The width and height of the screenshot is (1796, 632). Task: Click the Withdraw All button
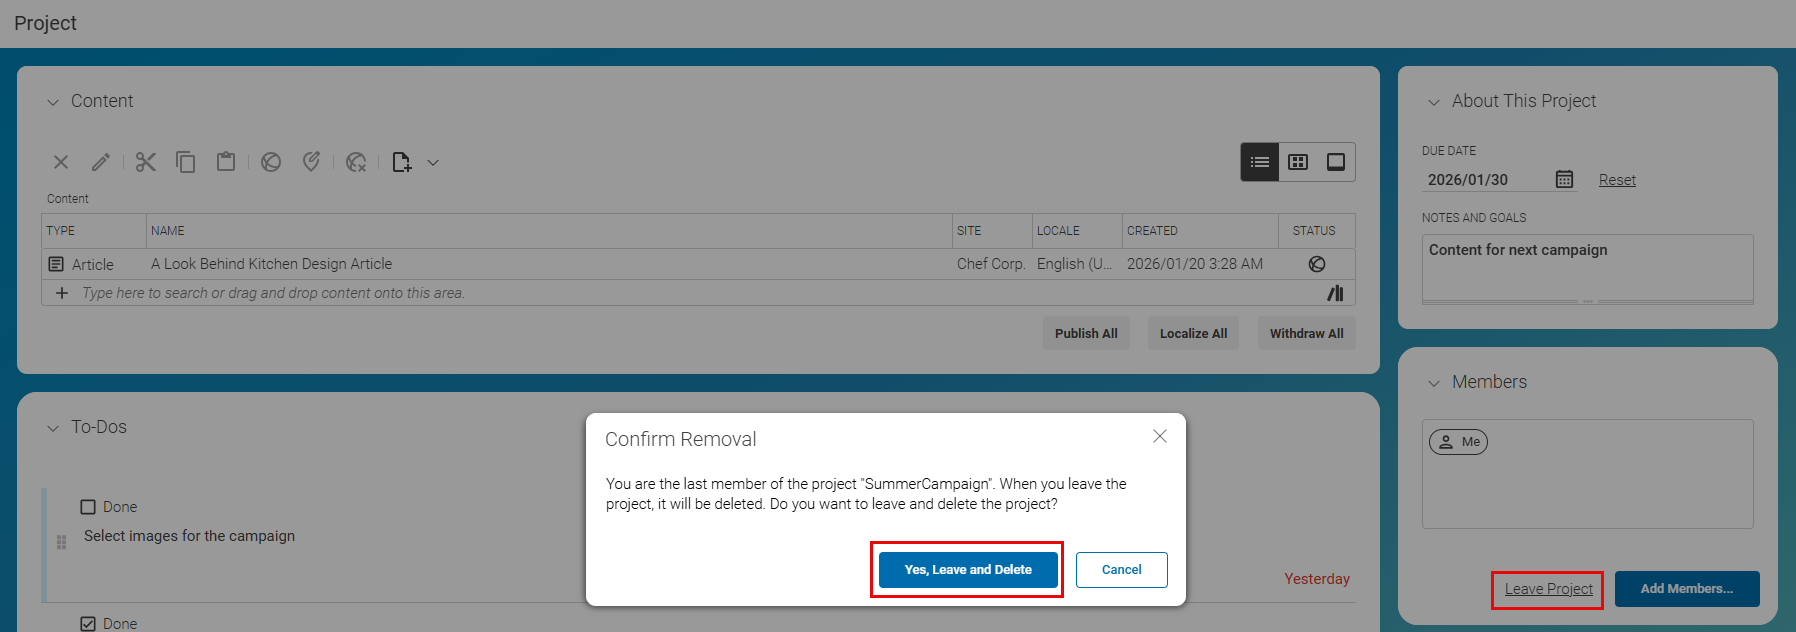pyautogui.click(x=1306, y=334)
